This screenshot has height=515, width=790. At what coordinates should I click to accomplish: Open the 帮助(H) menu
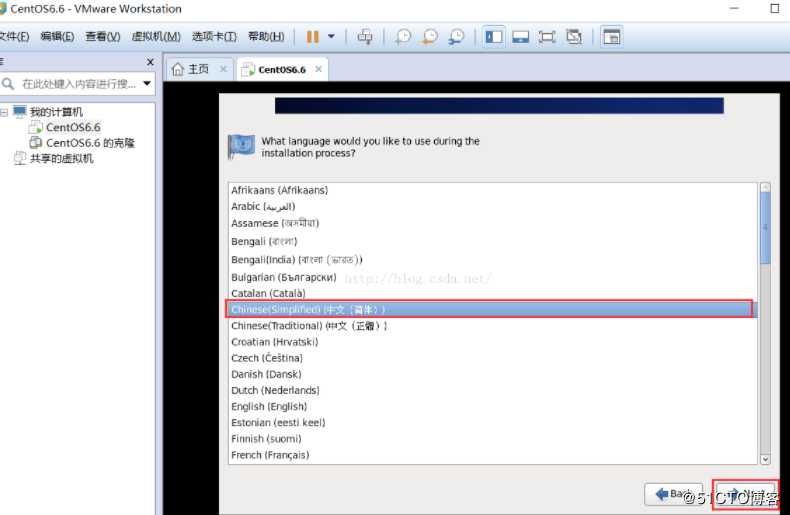point(266,36)
